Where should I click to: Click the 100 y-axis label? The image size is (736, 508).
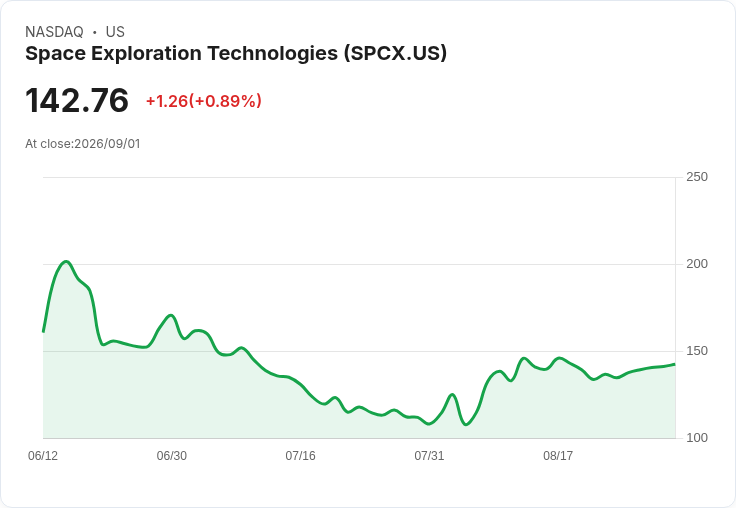click(697, 438)
